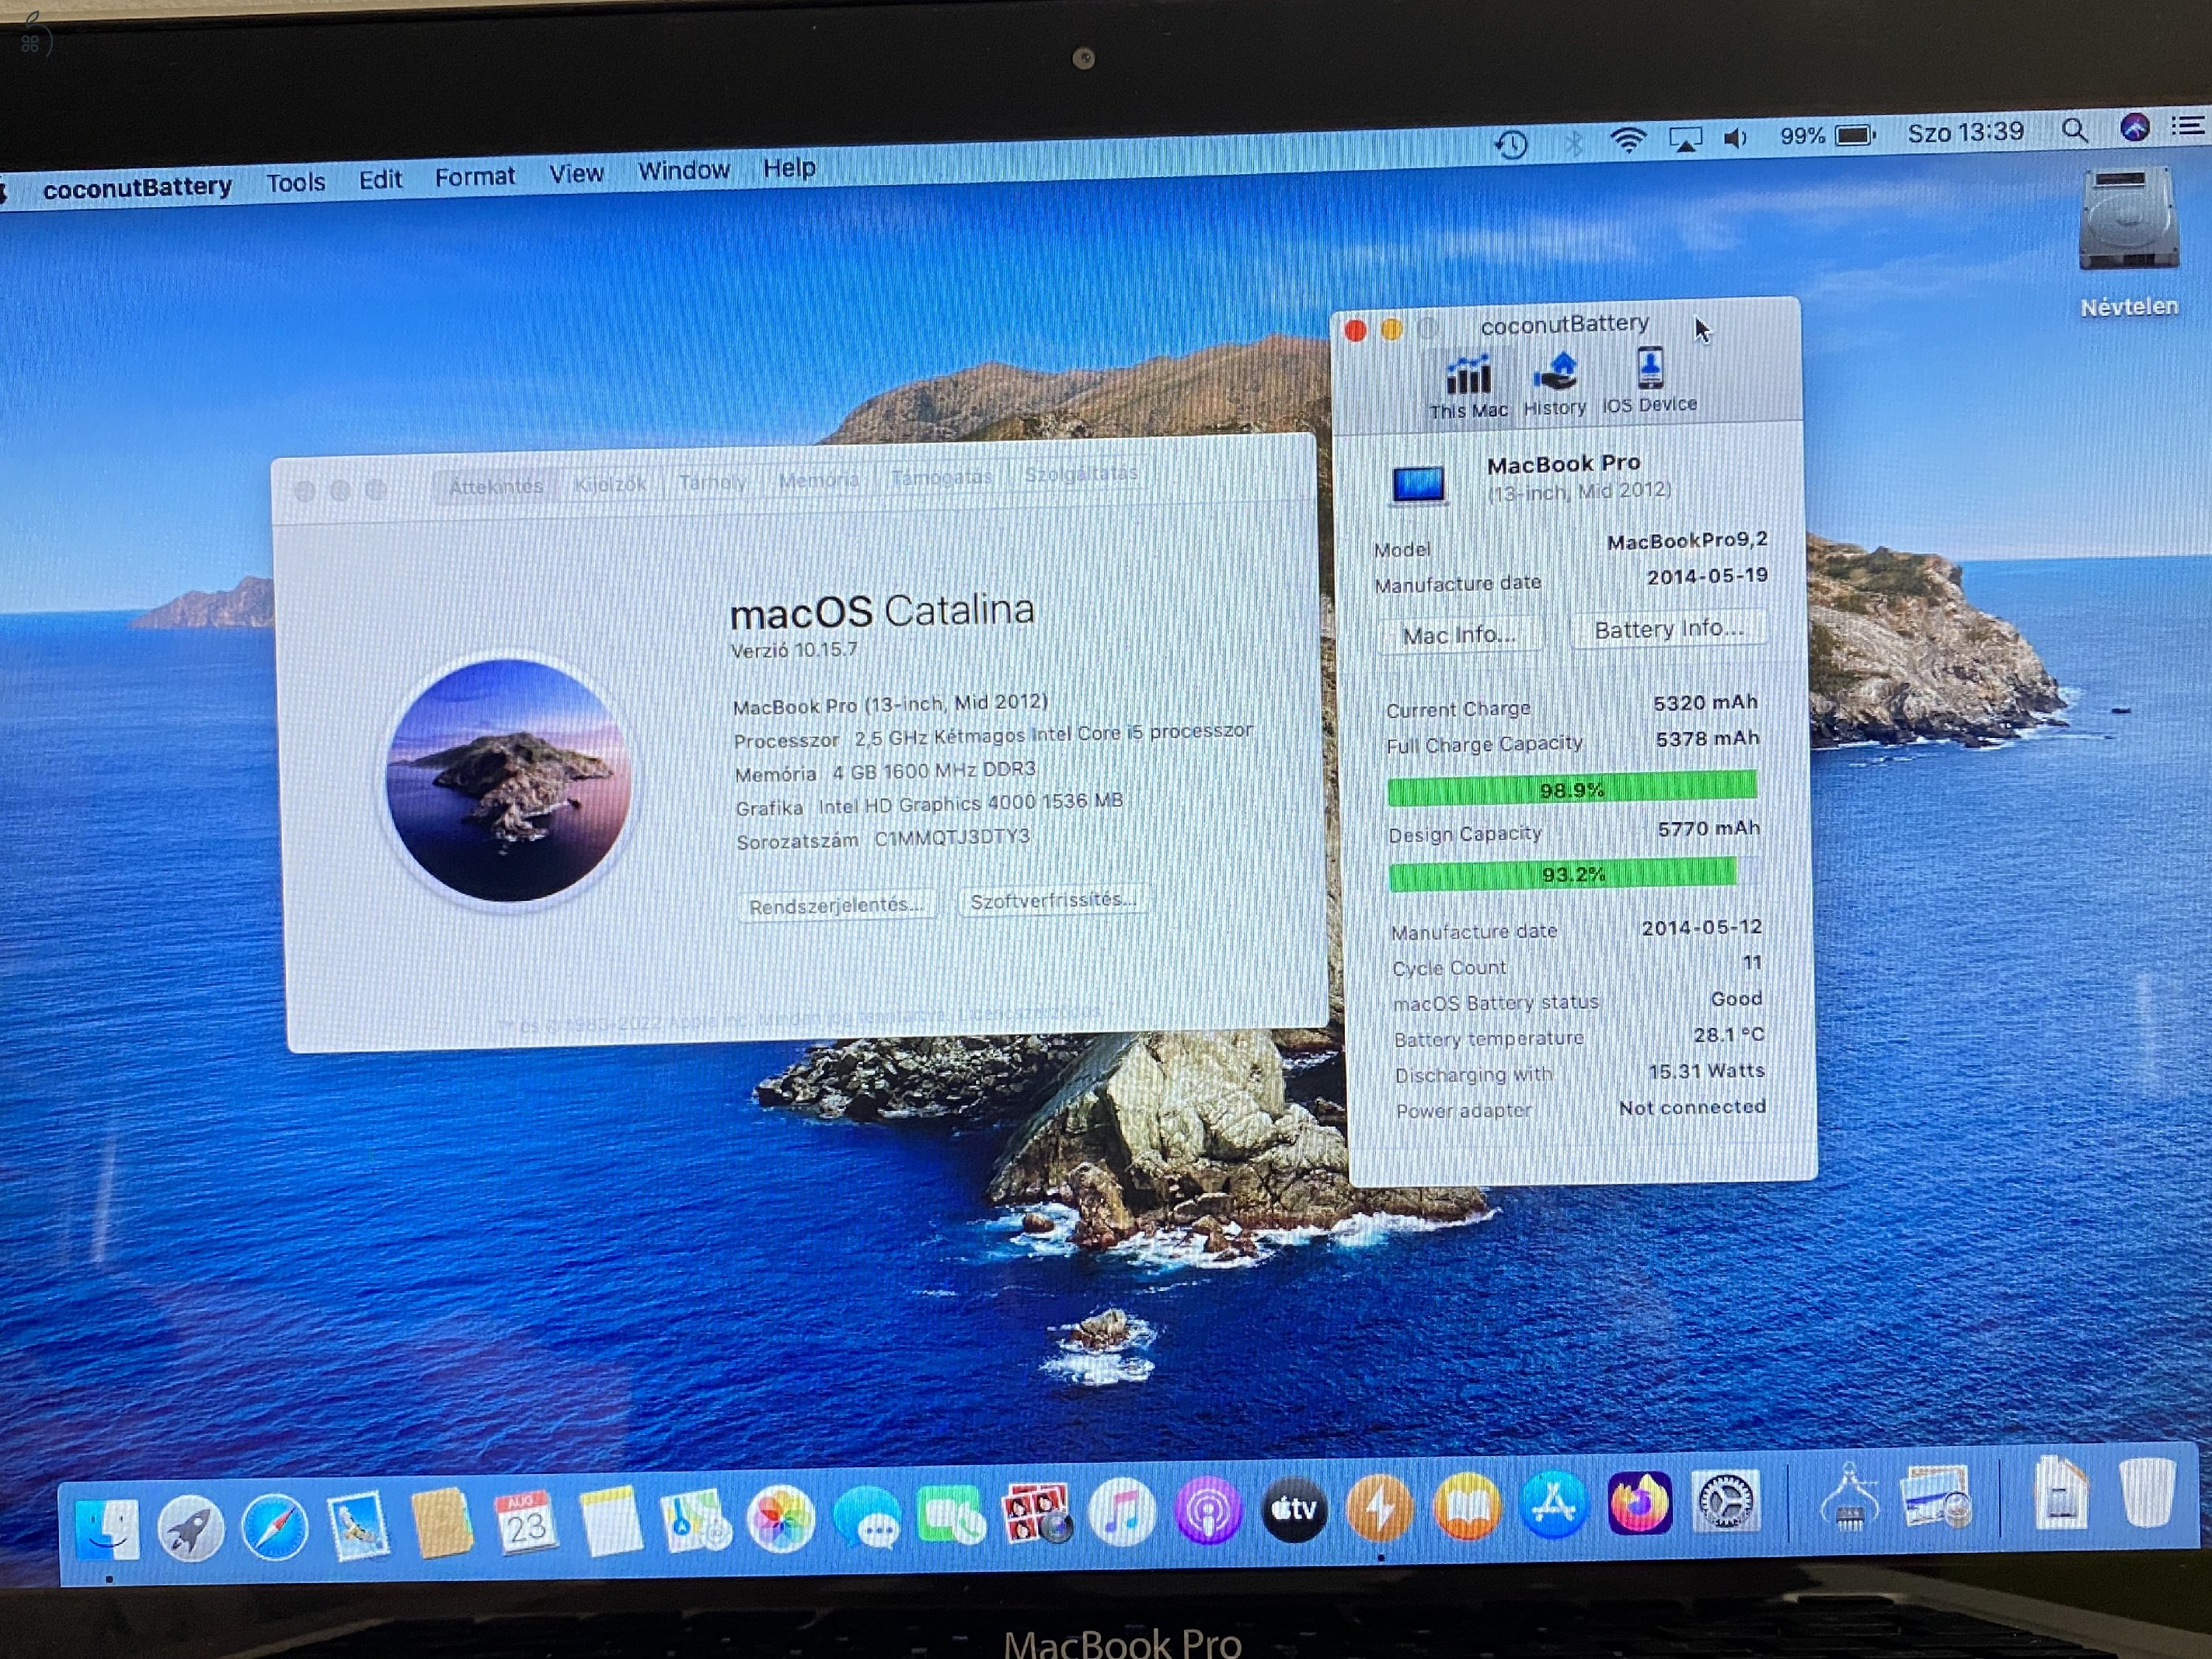Click the MacBookPro9,2 model value
The image size is (2212, 1659).
tap(1687, 541)
